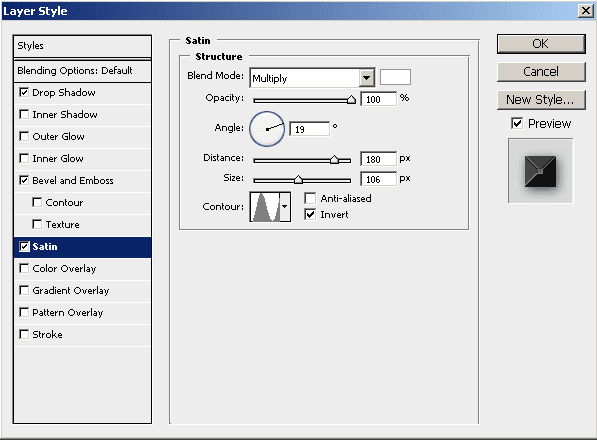Screen dimensions: 597x440
Task: Click the Opacity slider handle
Action: click(351, 100)
